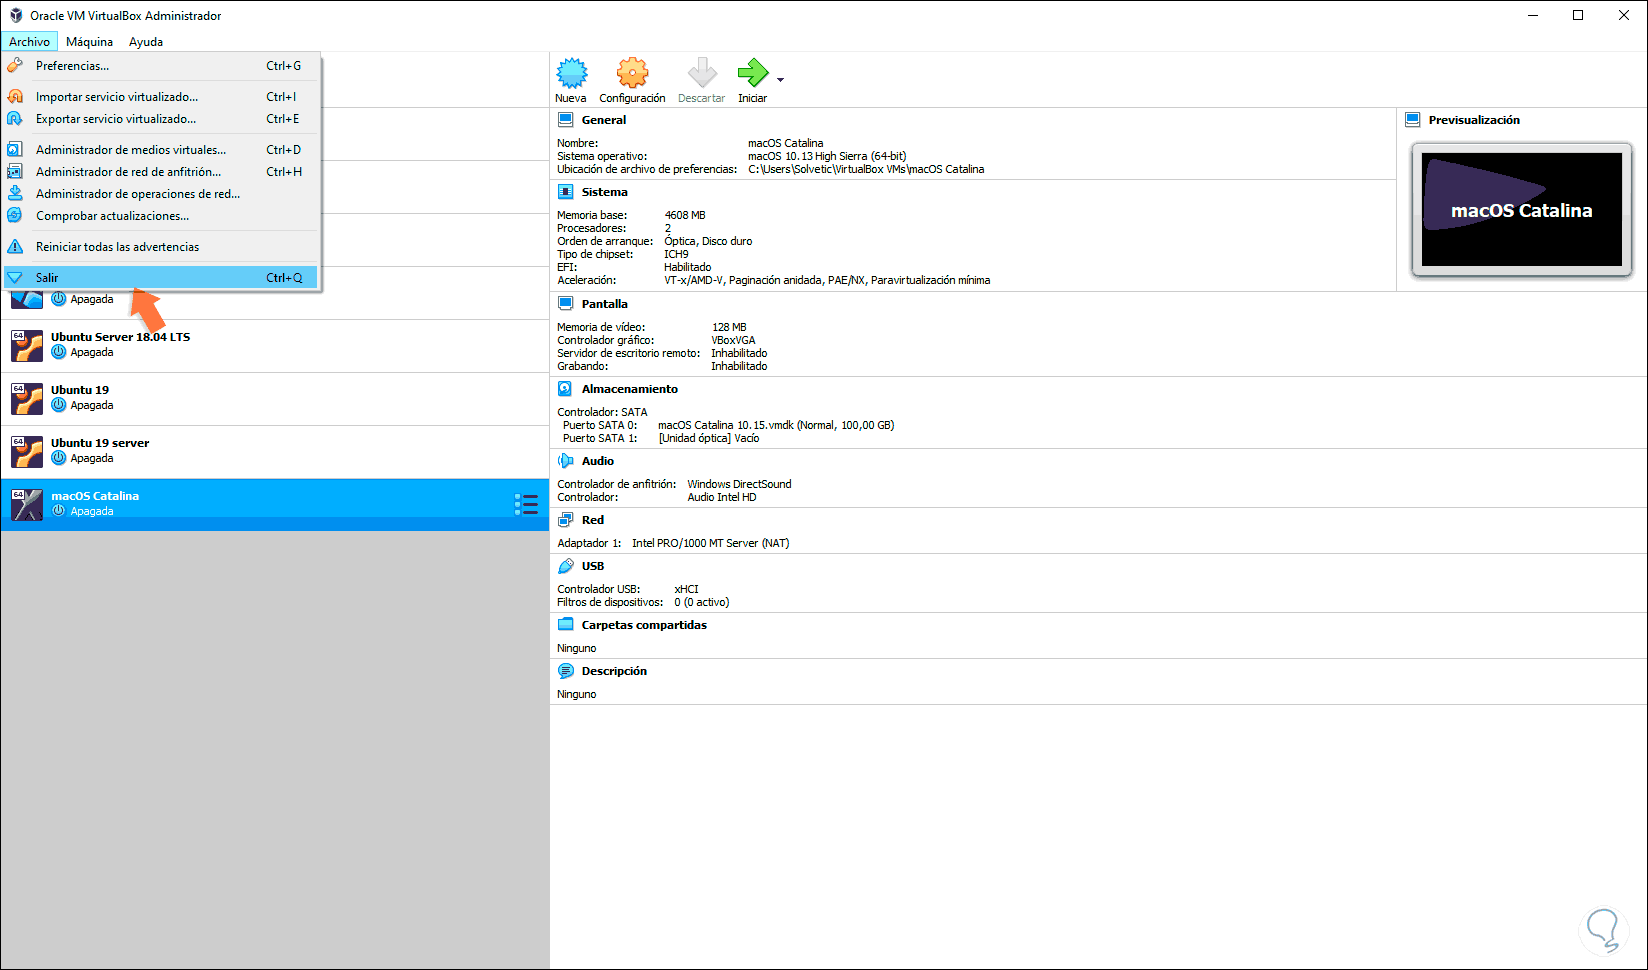The height and width of the screenshot is (970, 1648).
Task: Click the macOS Catalina machine icon
Action: coord(27,504)
